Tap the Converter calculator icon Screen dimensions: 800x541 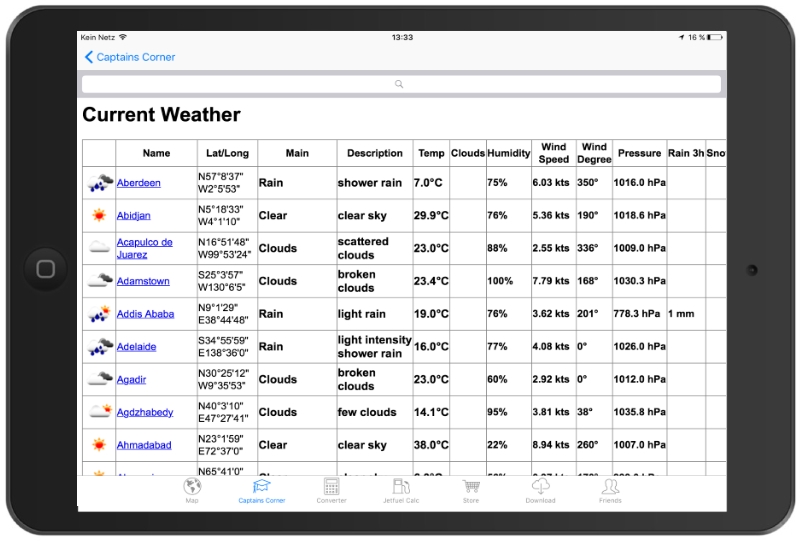click(331, 487)
